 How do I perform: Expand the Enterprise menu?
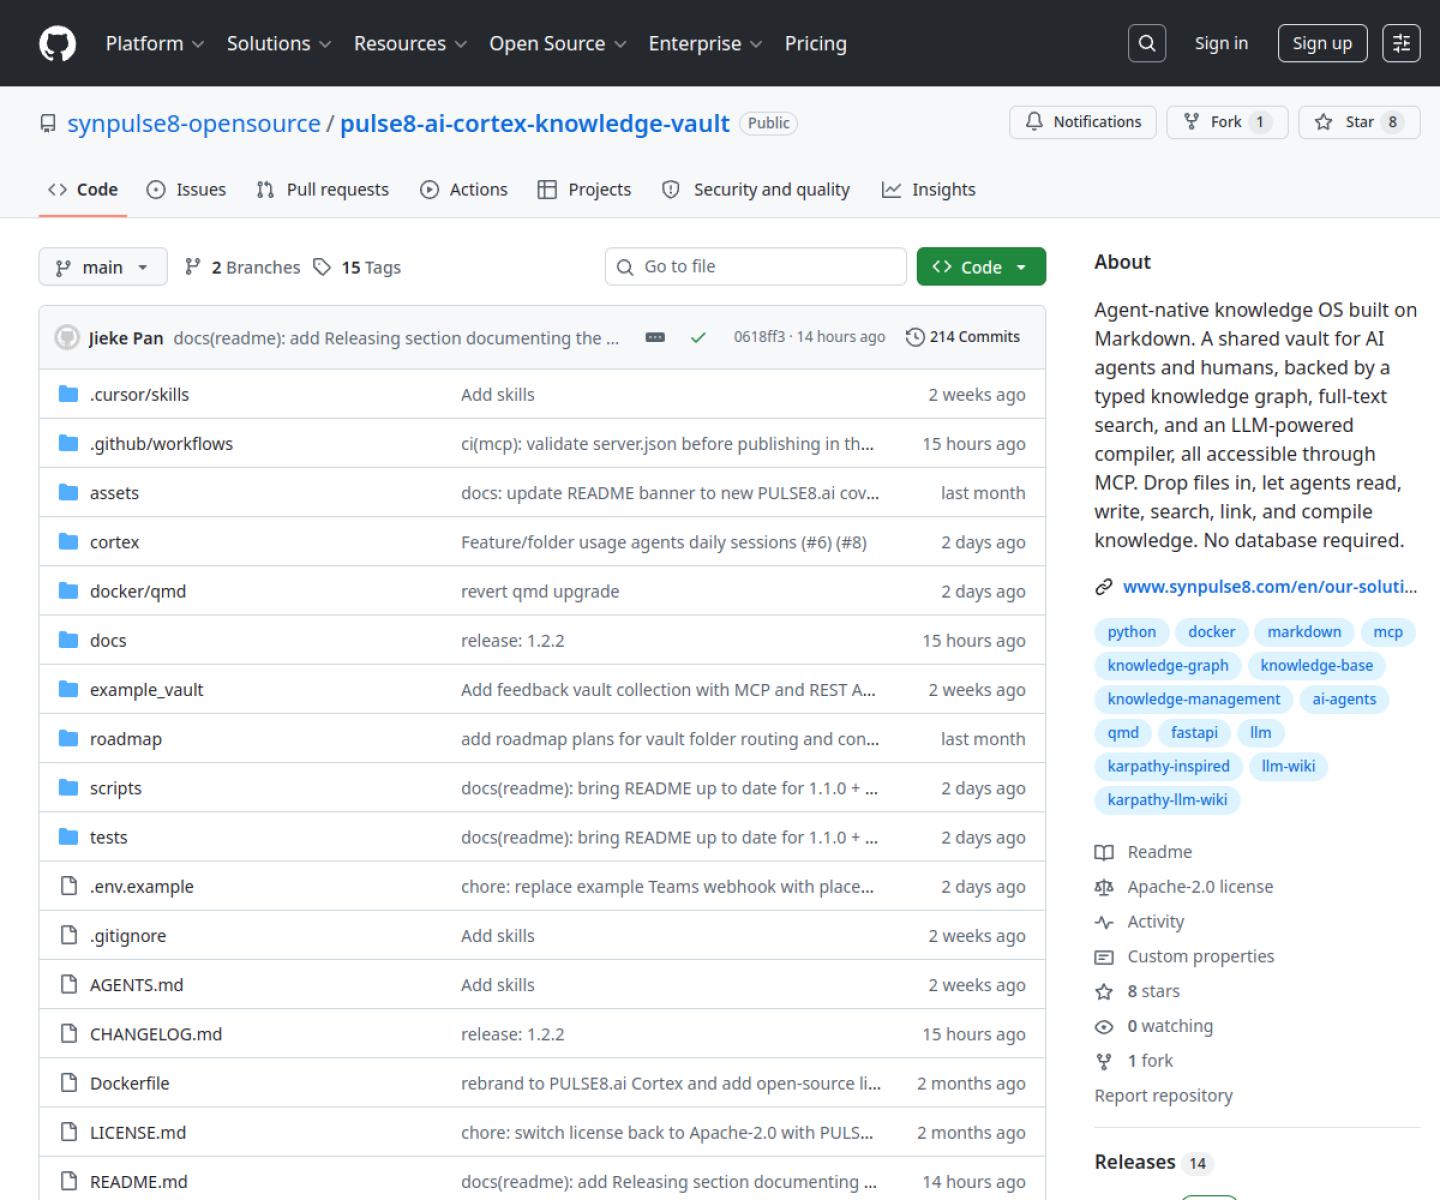pos(705,44)
